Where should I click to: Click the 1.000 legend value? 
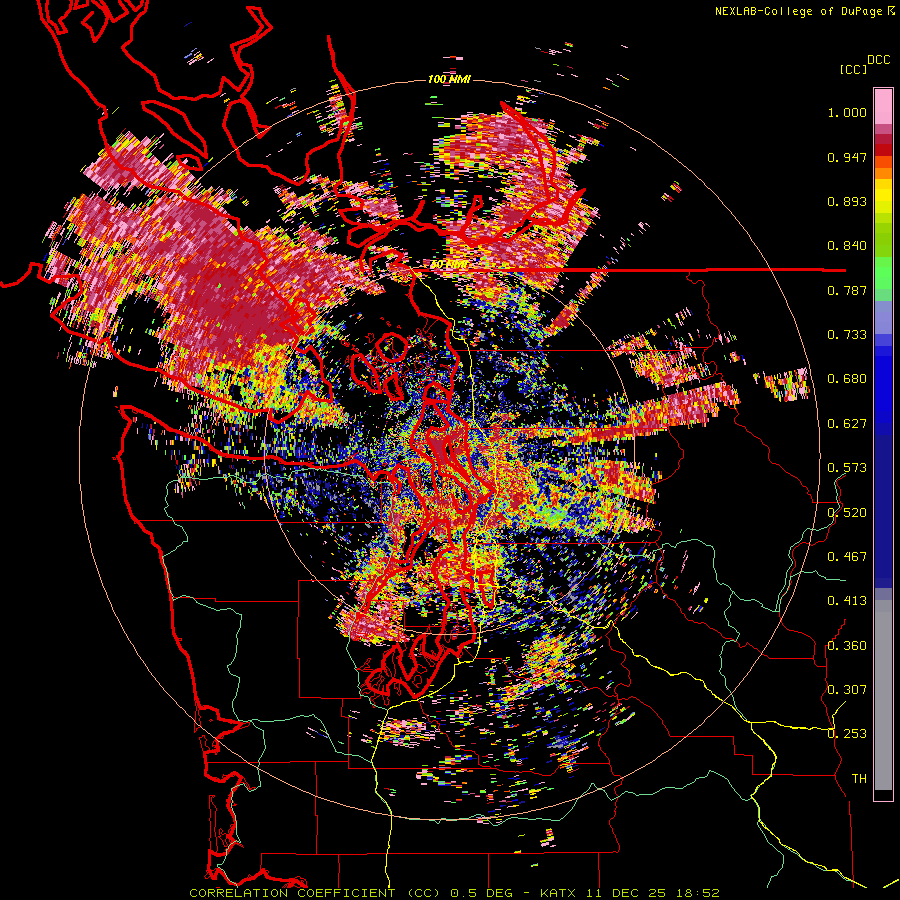(847, 112)
